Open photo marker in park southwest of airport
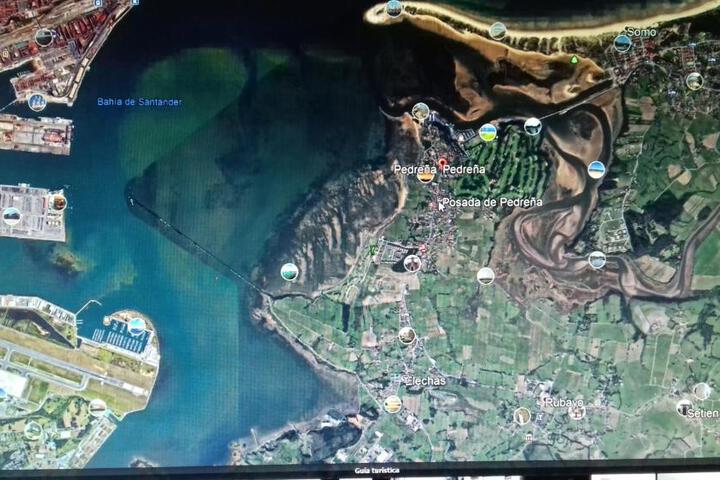This screenshot has height=480, width=720. pos(33,430)
